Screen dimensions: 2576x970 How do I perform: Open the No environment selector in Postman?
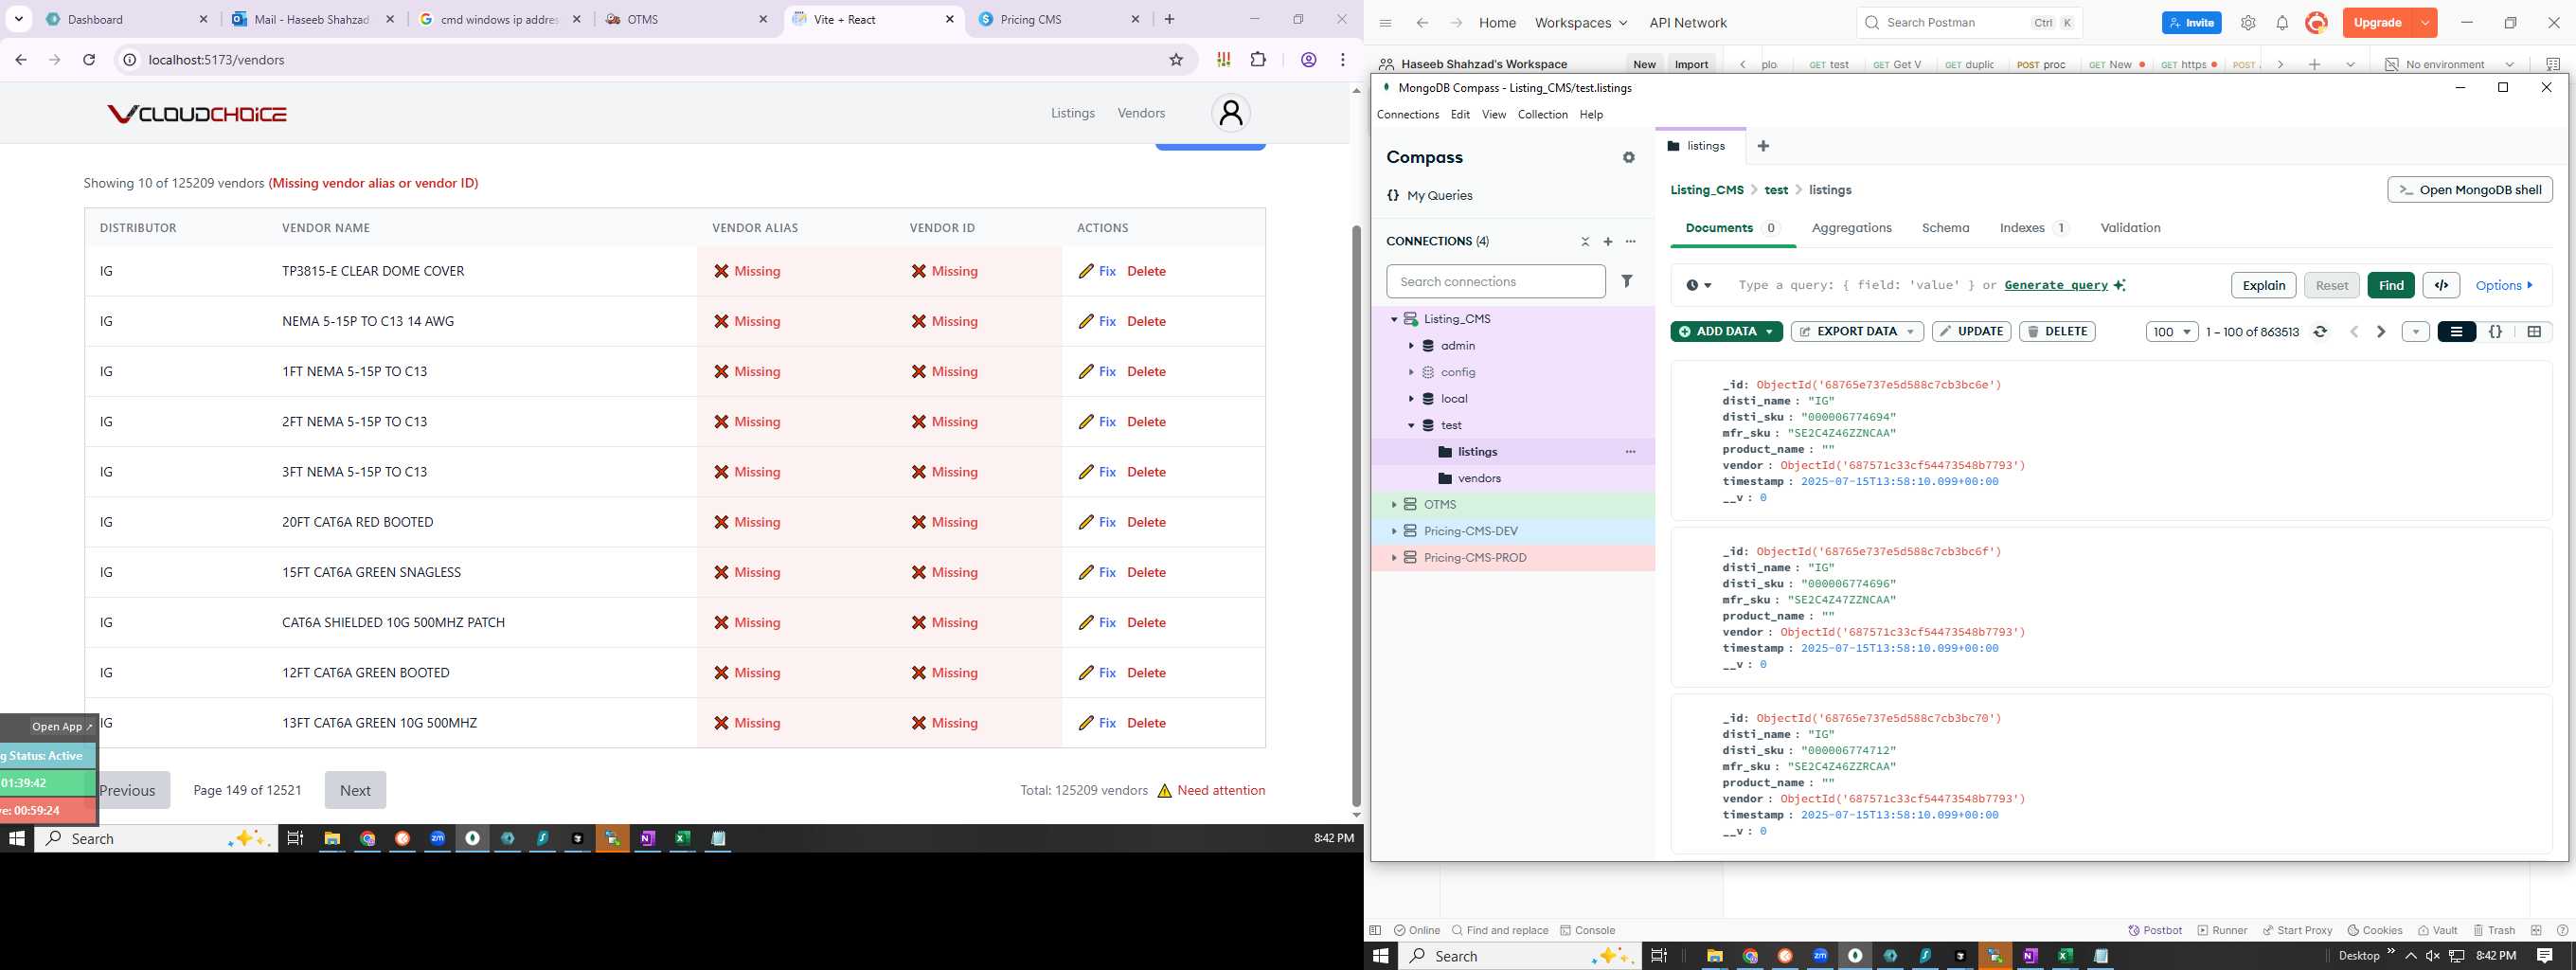click(x=2449, y=65)
